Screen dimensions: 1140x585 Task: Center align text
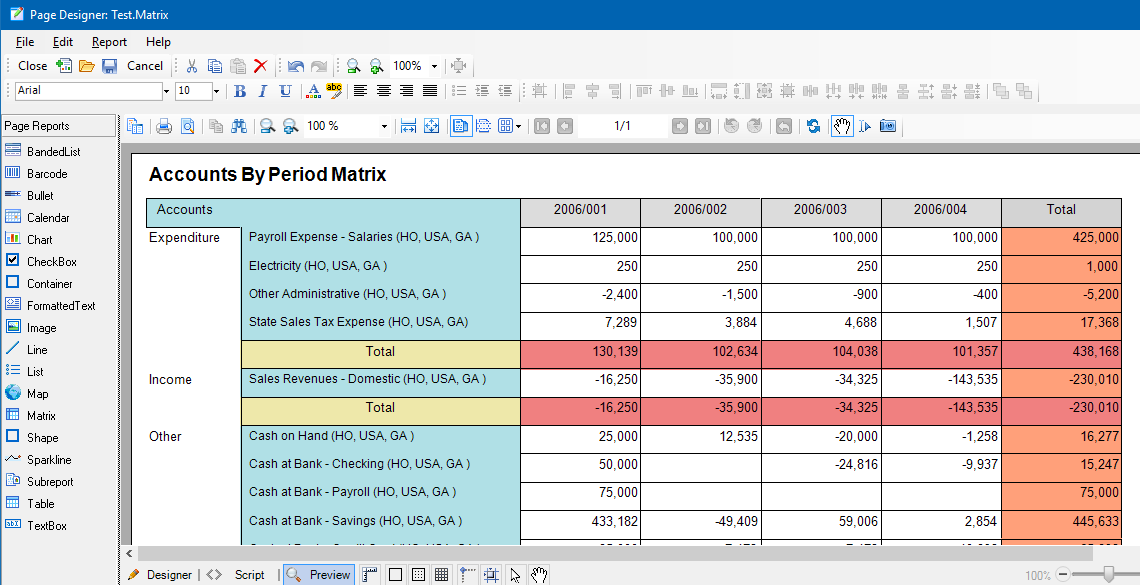click(x=384, y=91)
